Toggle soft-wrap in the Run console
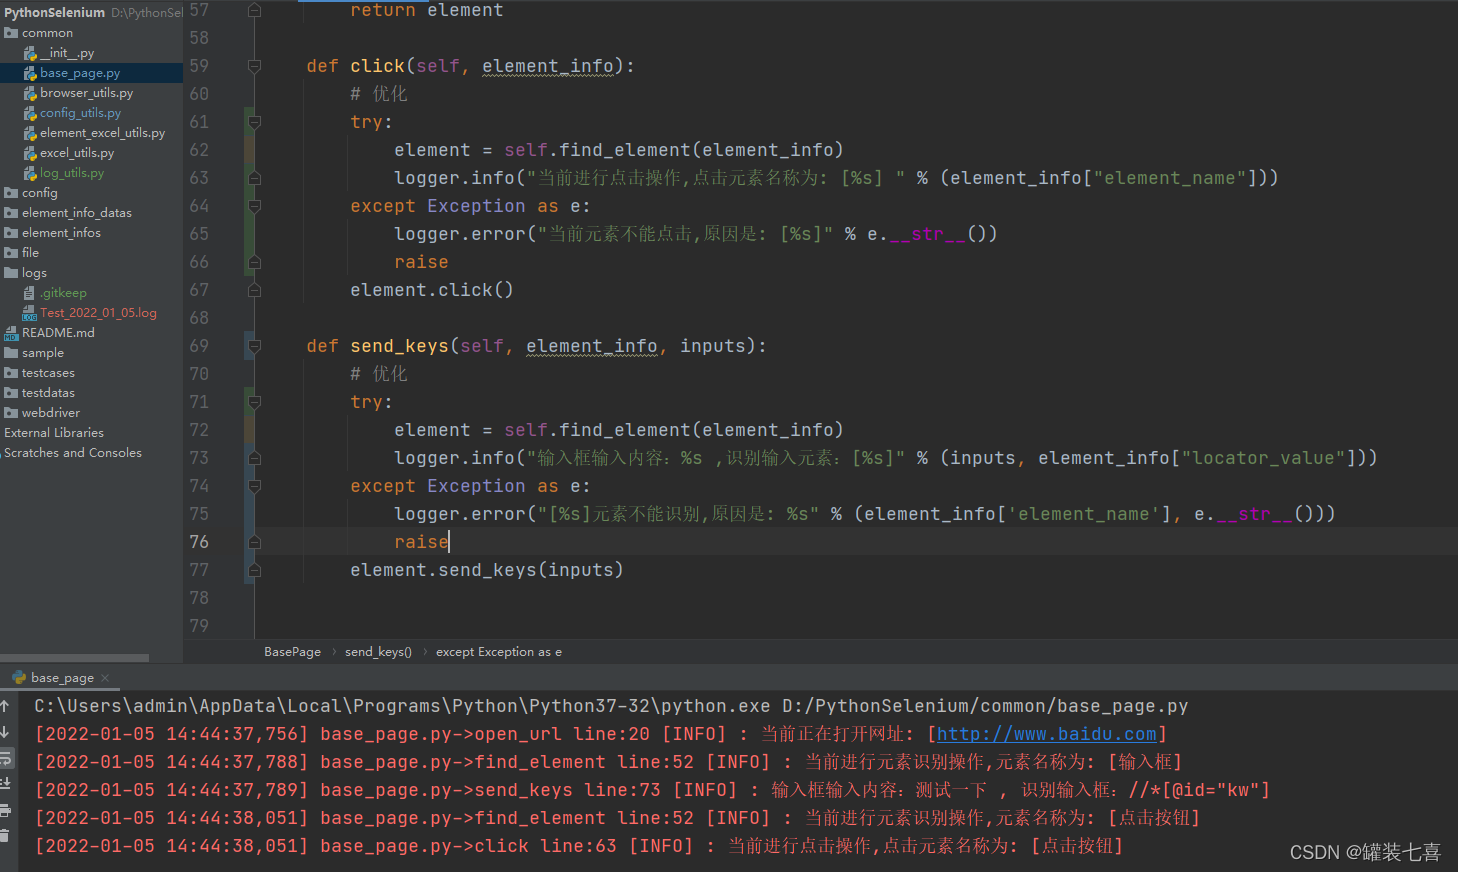 coord(5,758)
